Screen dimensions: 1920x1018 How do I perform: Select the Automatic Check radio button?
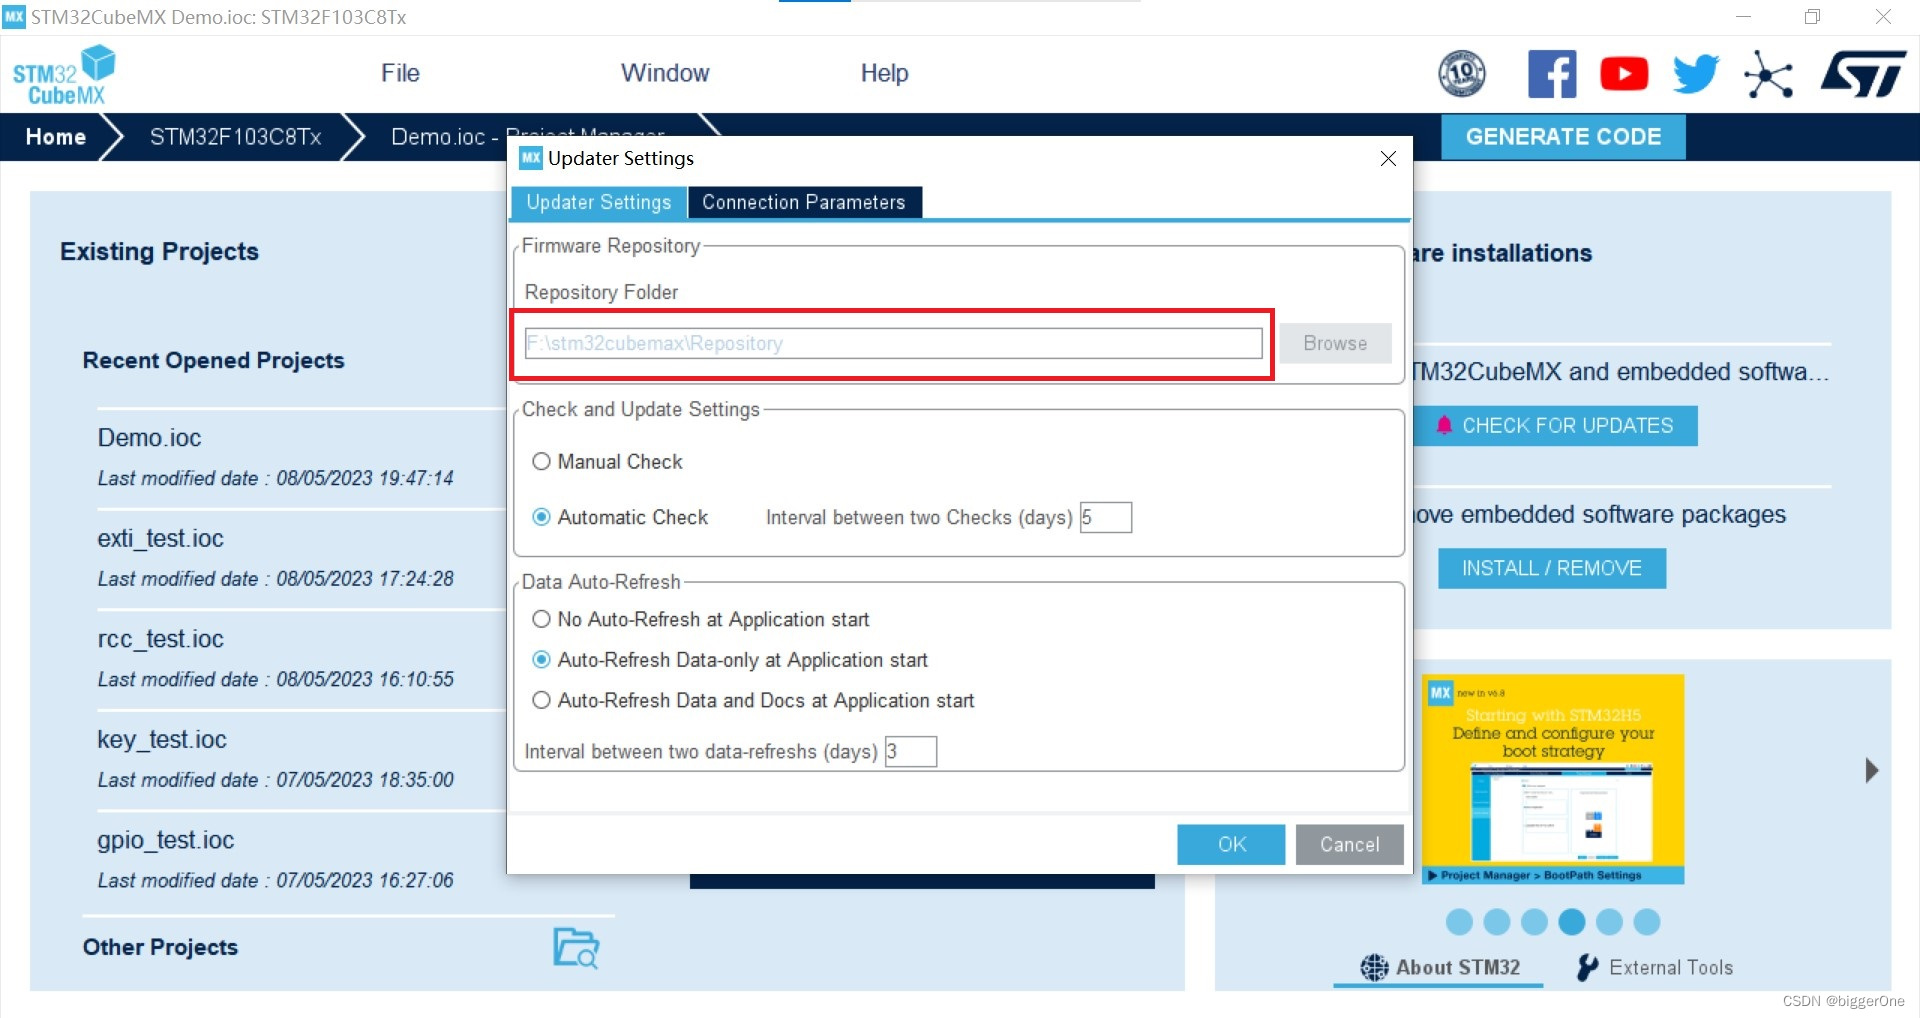pos(541,517)
